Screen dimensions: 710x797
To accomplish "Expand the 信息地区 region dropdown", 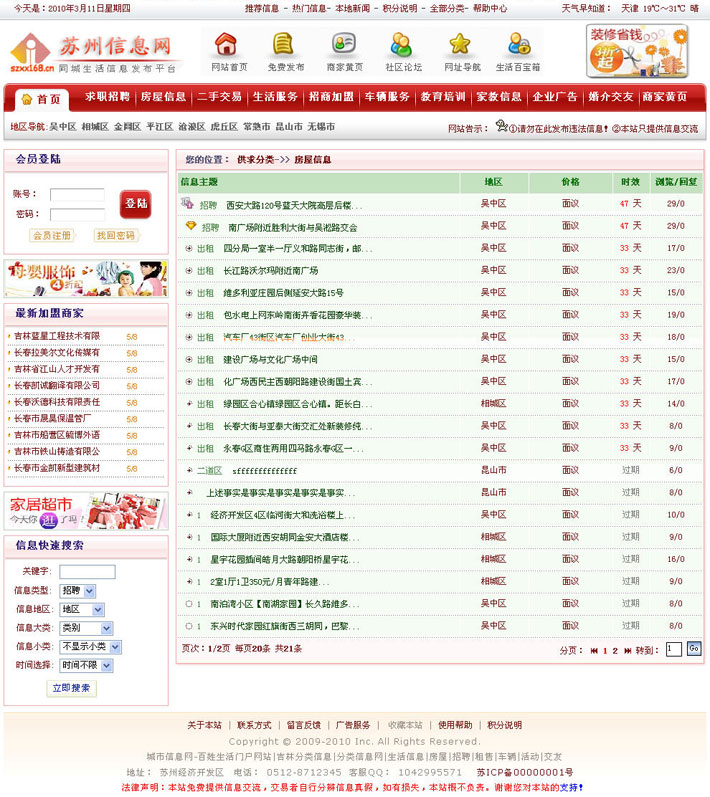I will pos(77,609).
